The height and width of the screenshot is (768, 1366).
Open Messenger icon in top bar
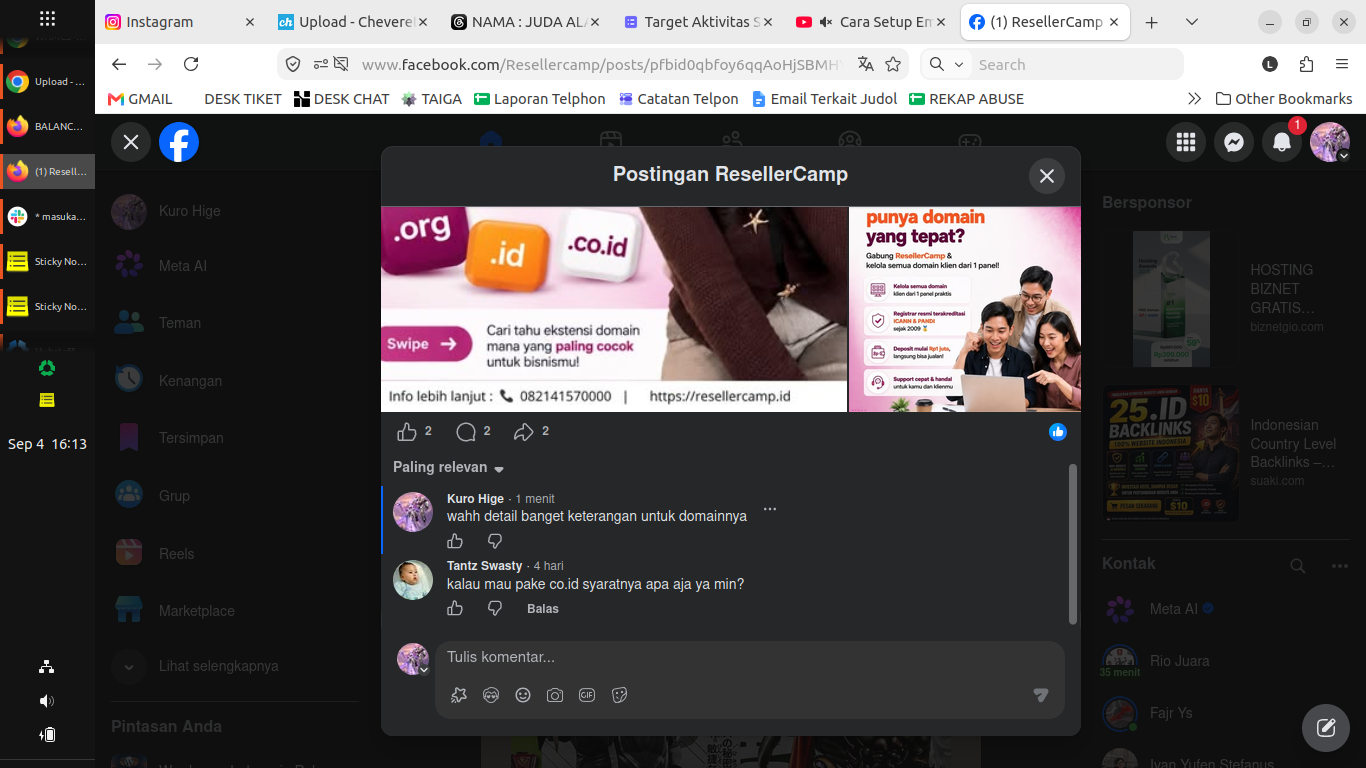click(1234, 142)
